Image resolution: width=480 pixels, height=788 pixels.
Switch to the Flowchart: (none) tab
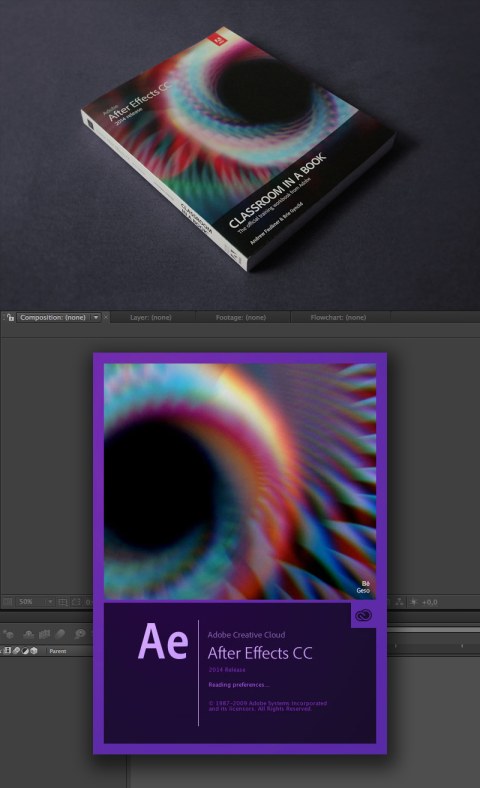[338, 317]
